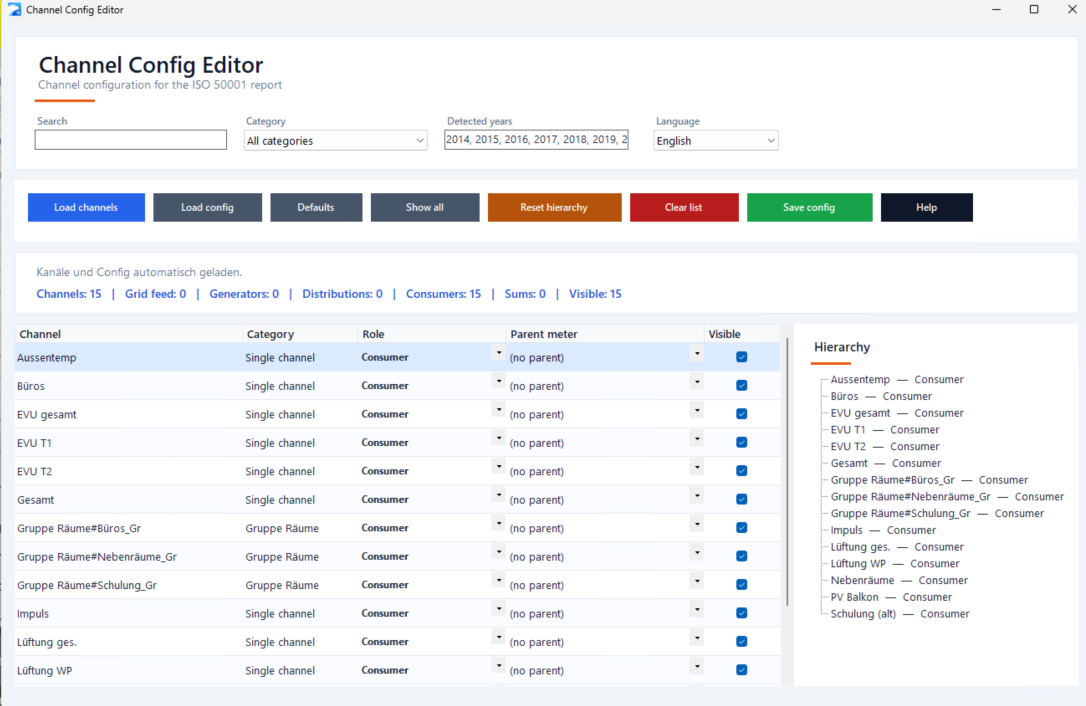
Task: Open the Role dropdown for EVU gesamt
Action: tap(499, 410)
